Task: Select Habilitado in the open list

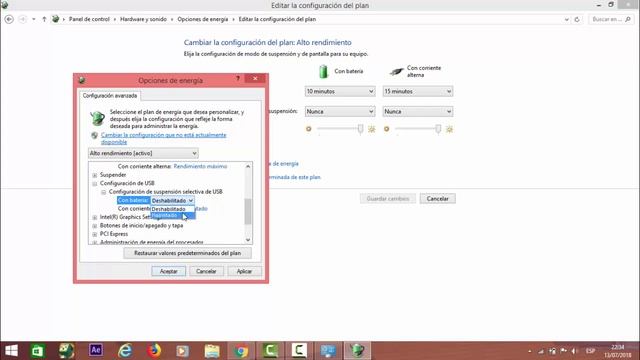Action: click(173, 216)
